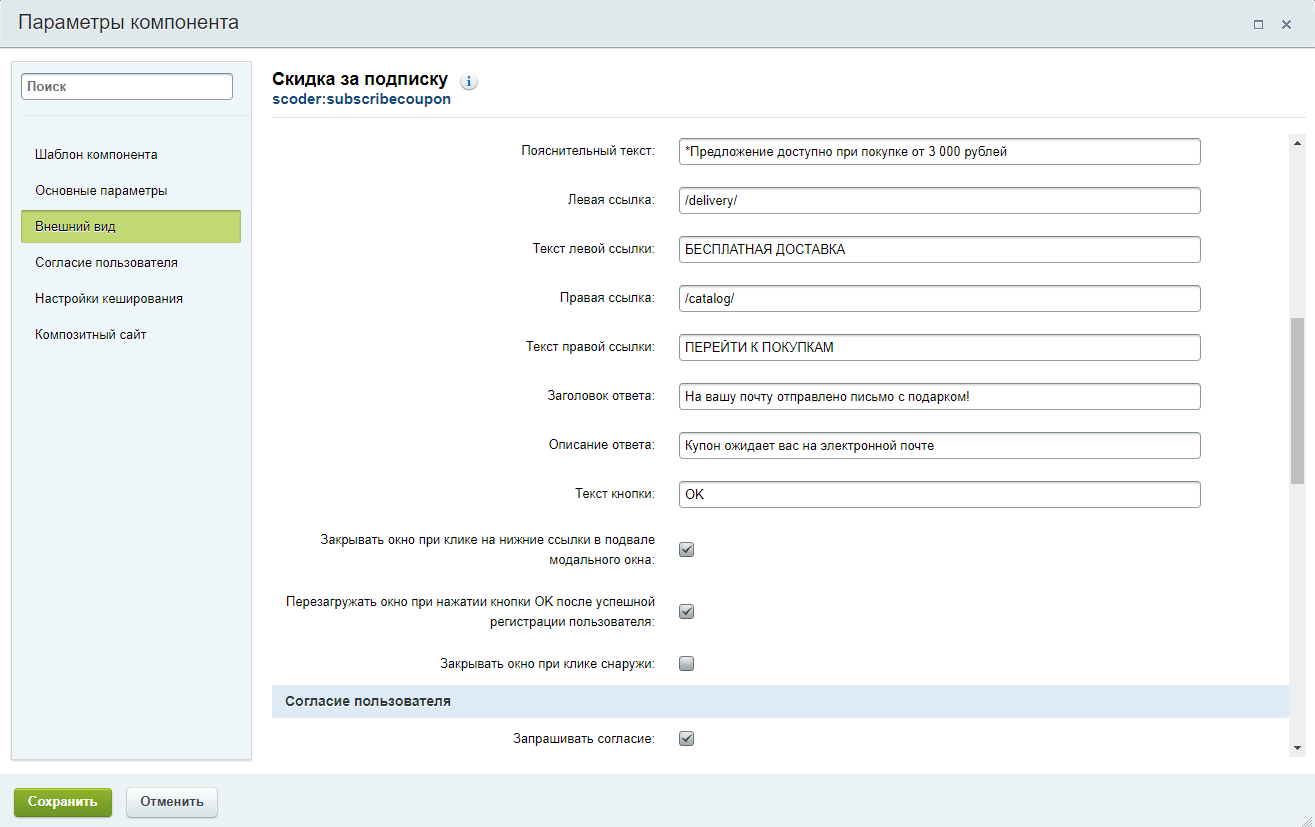Viewport: 1315px width, 827px height.
Task: Click the info icon next to component title
Action: coord(469,82)
